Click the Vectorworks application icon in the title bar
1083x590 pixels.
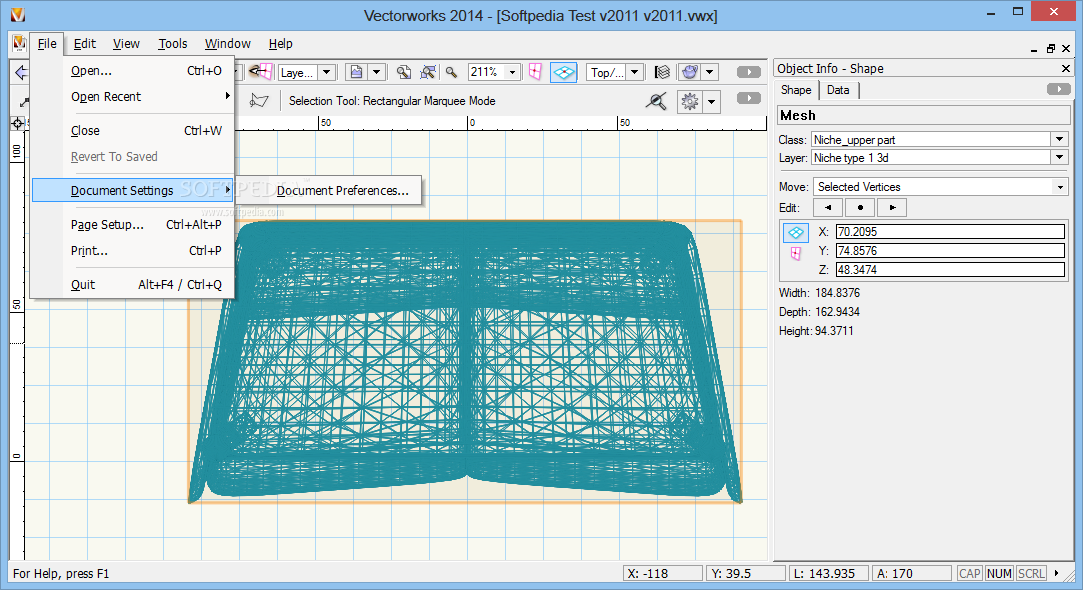(x=18, y=15)
